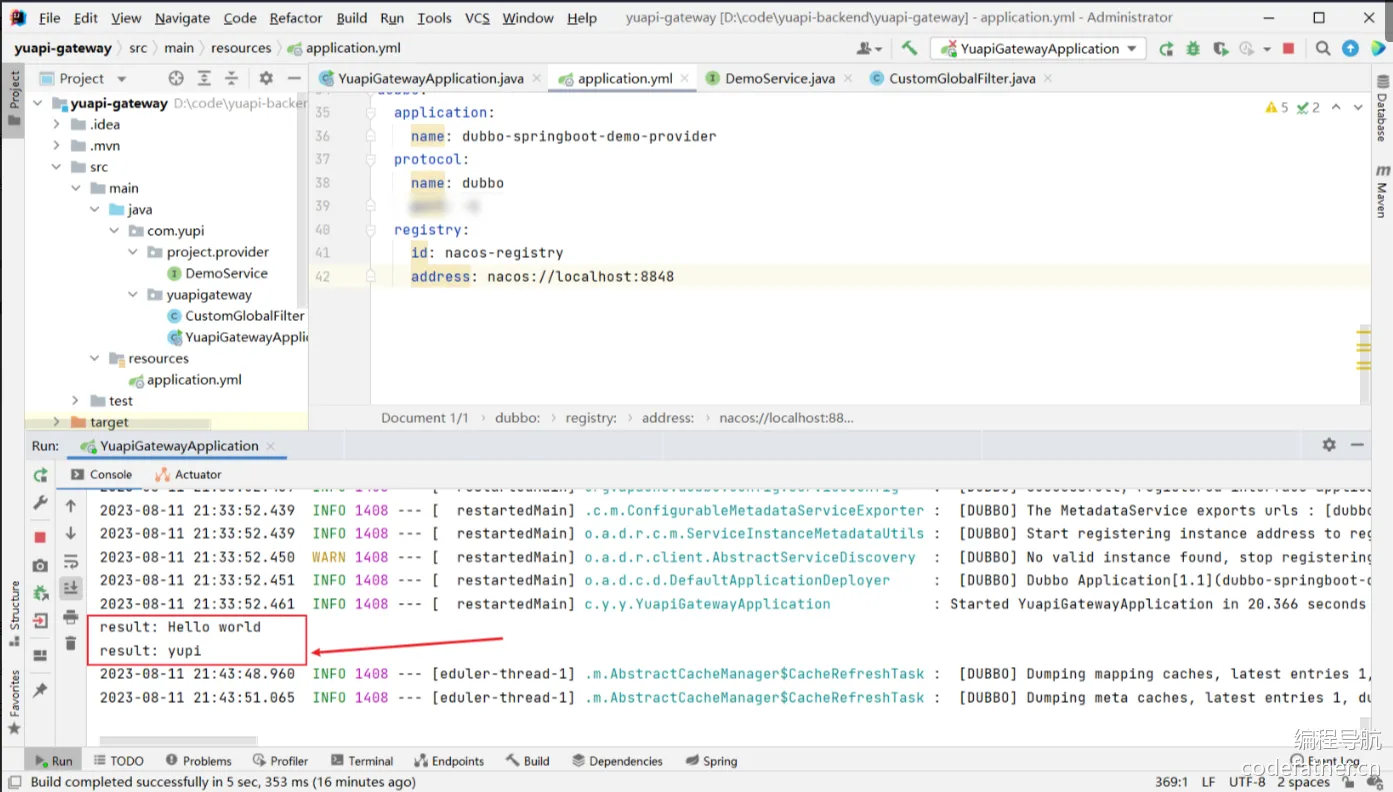Select application.yml in the project tree

[194, 379]
